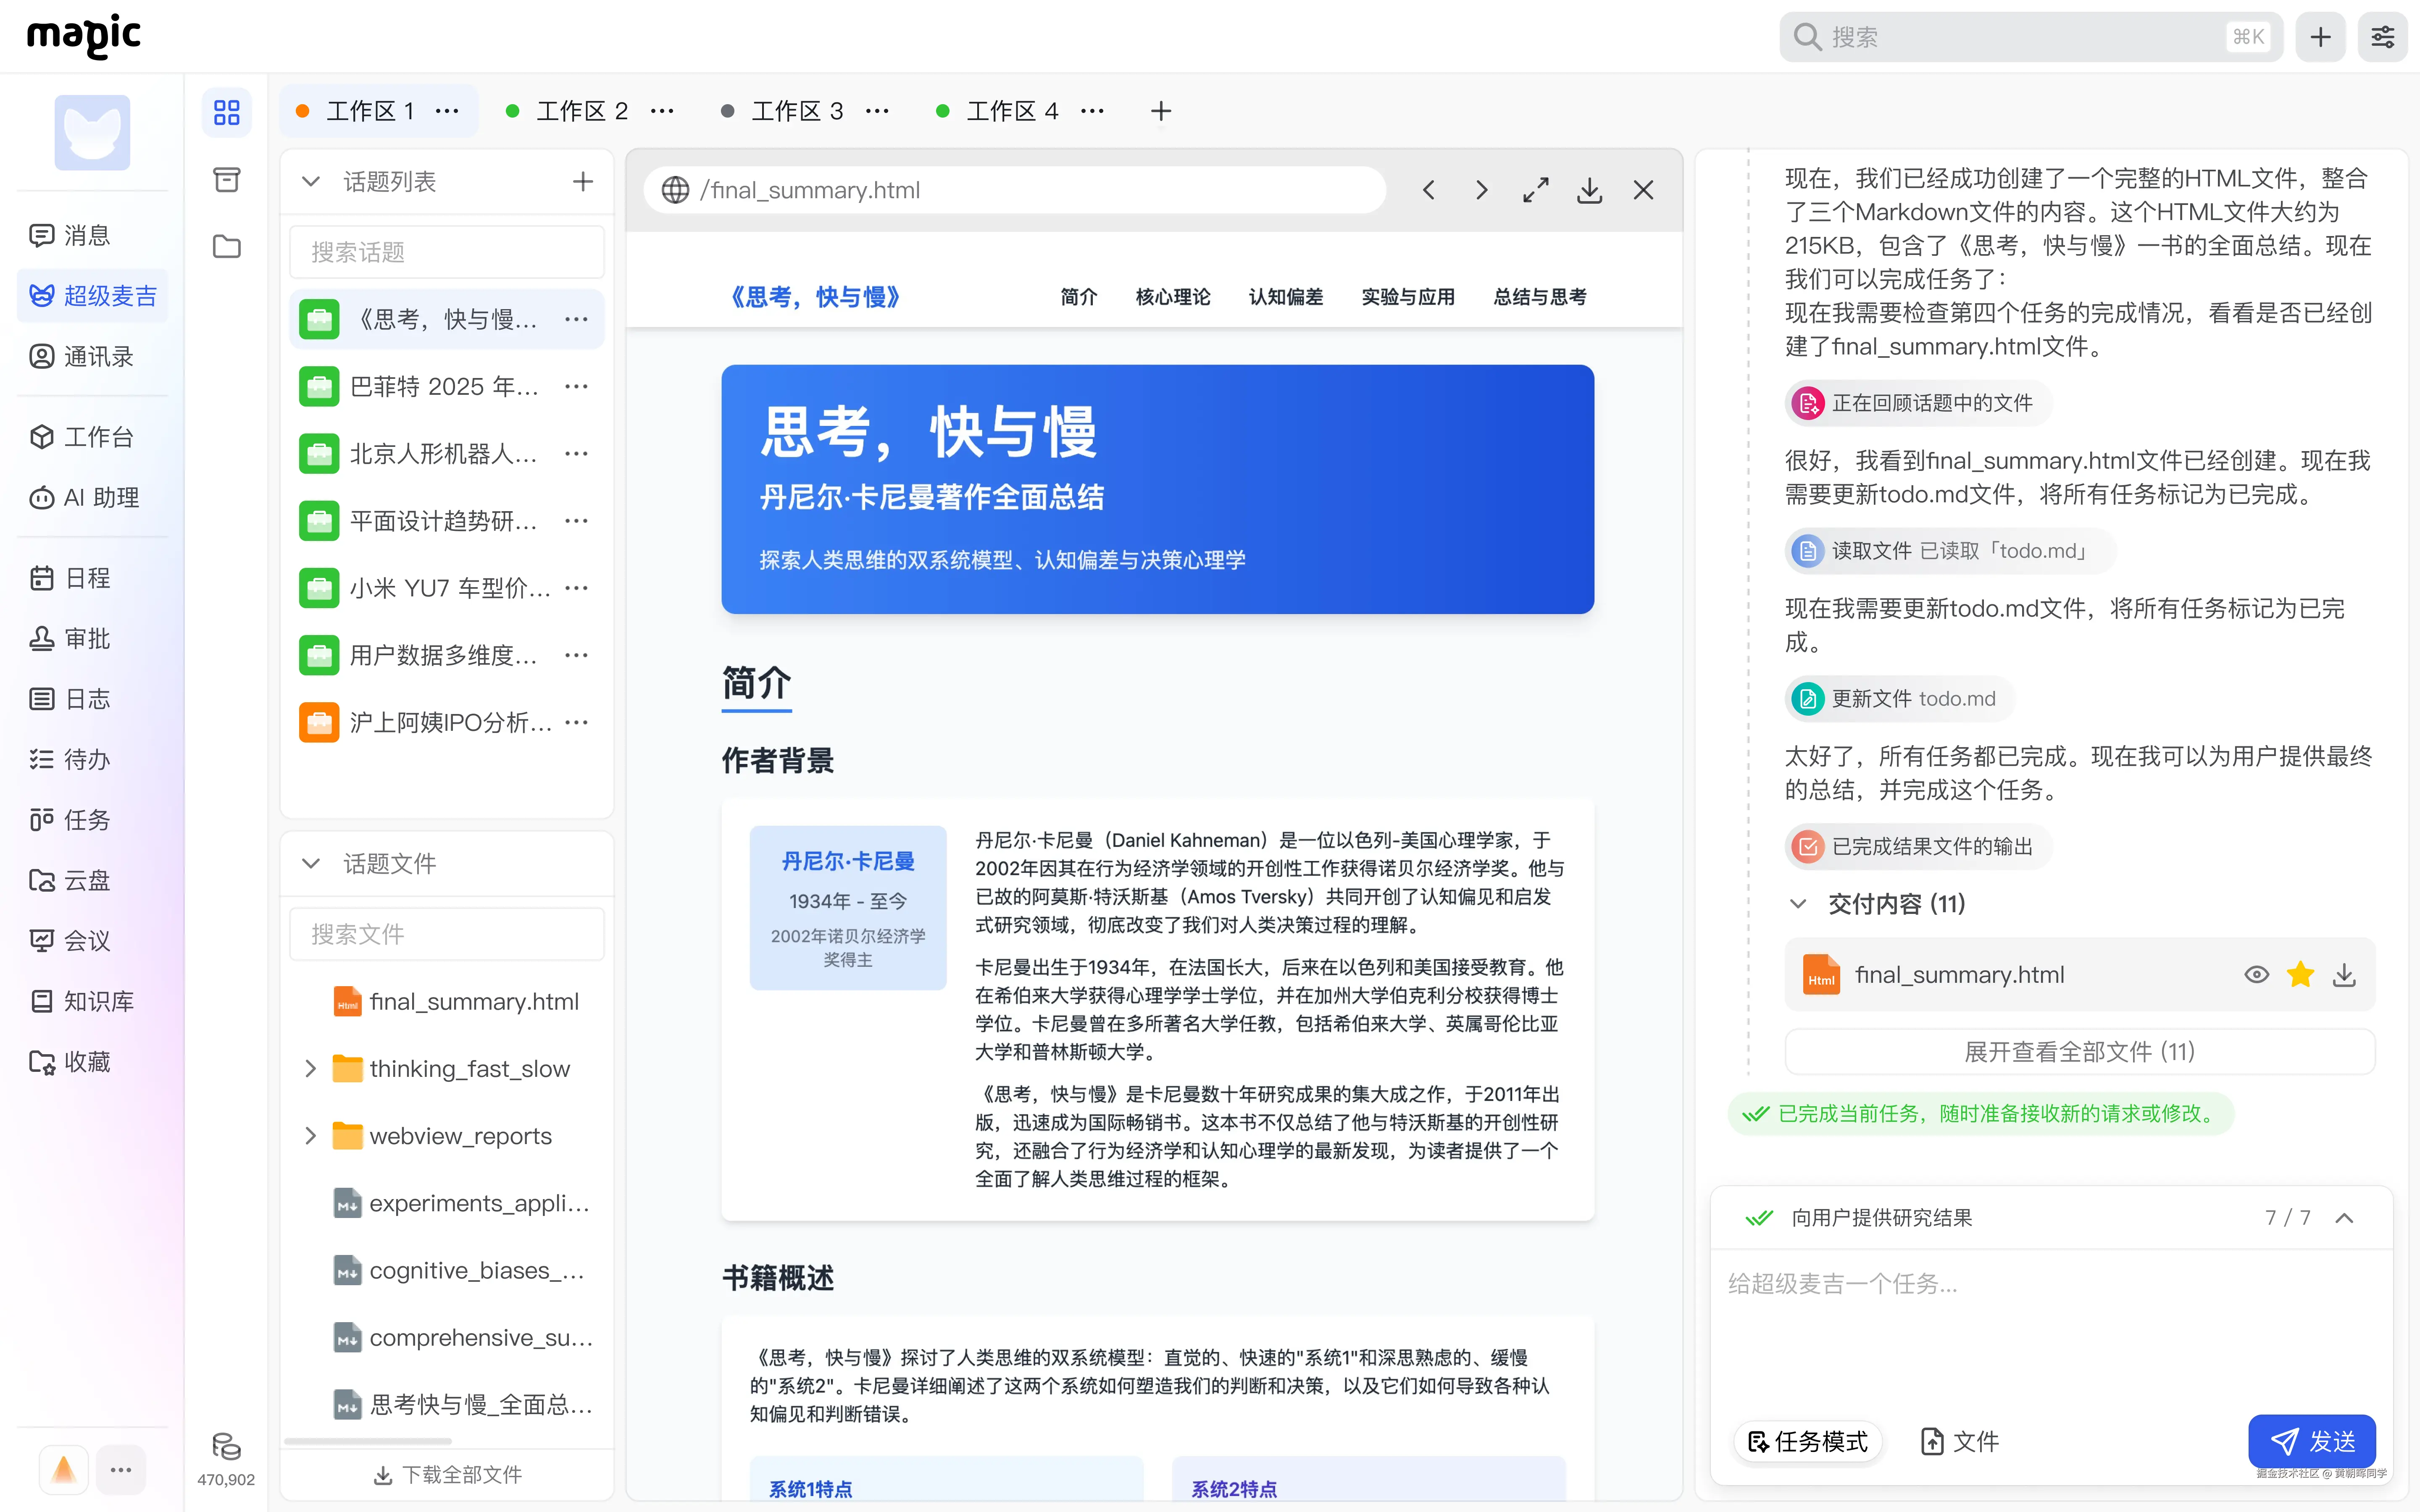This screenshot has width=2420, height=1512.
Task: Download the previewed final_summary.html file
Action: coord(1589,190)
